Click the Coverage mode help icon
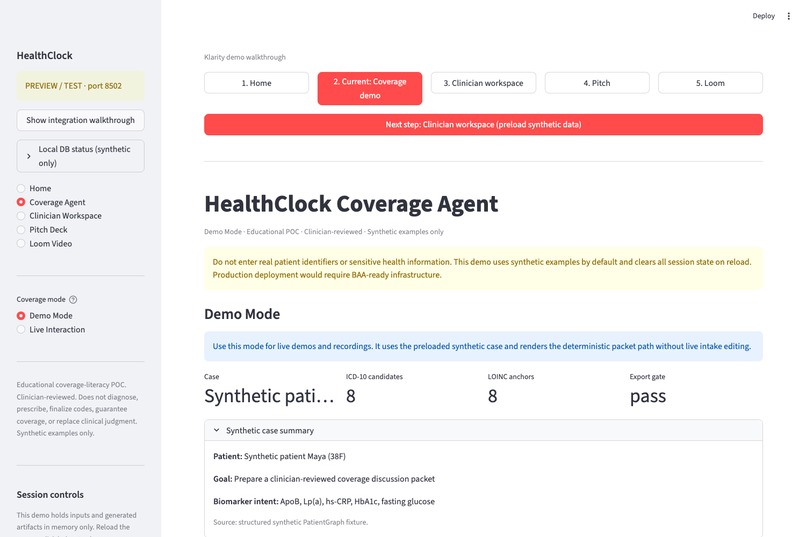 tap(73, 300)
